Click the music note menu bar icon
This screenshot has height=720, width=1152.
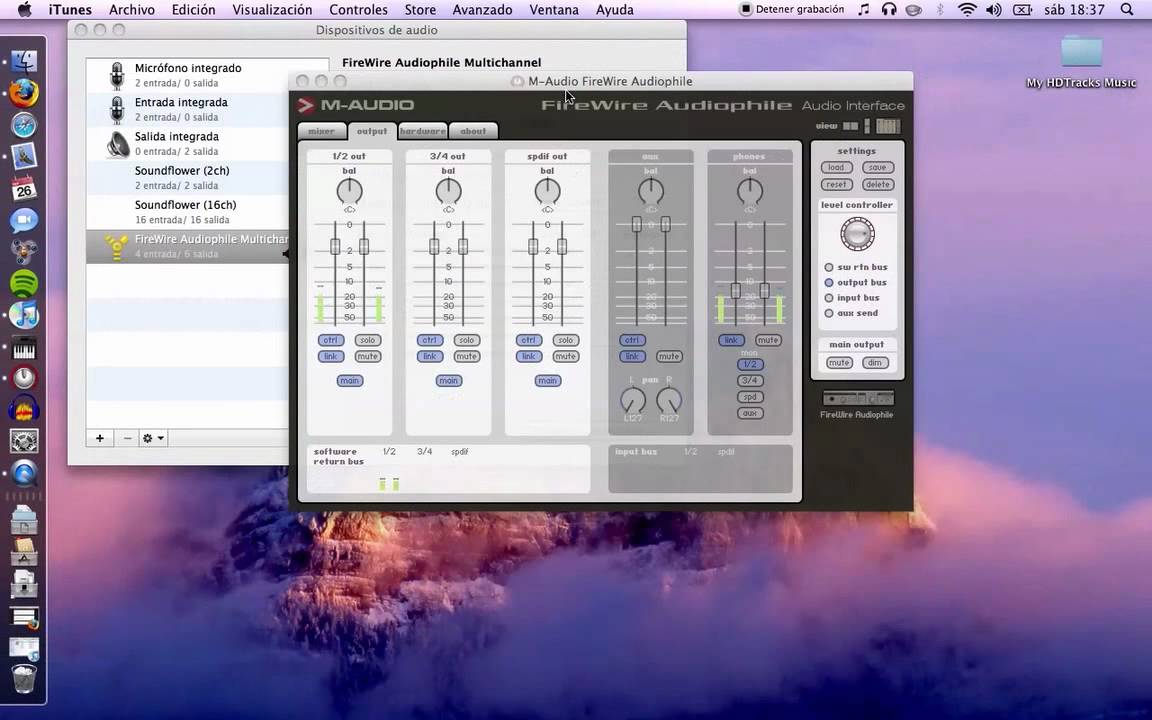coord(864,10)
